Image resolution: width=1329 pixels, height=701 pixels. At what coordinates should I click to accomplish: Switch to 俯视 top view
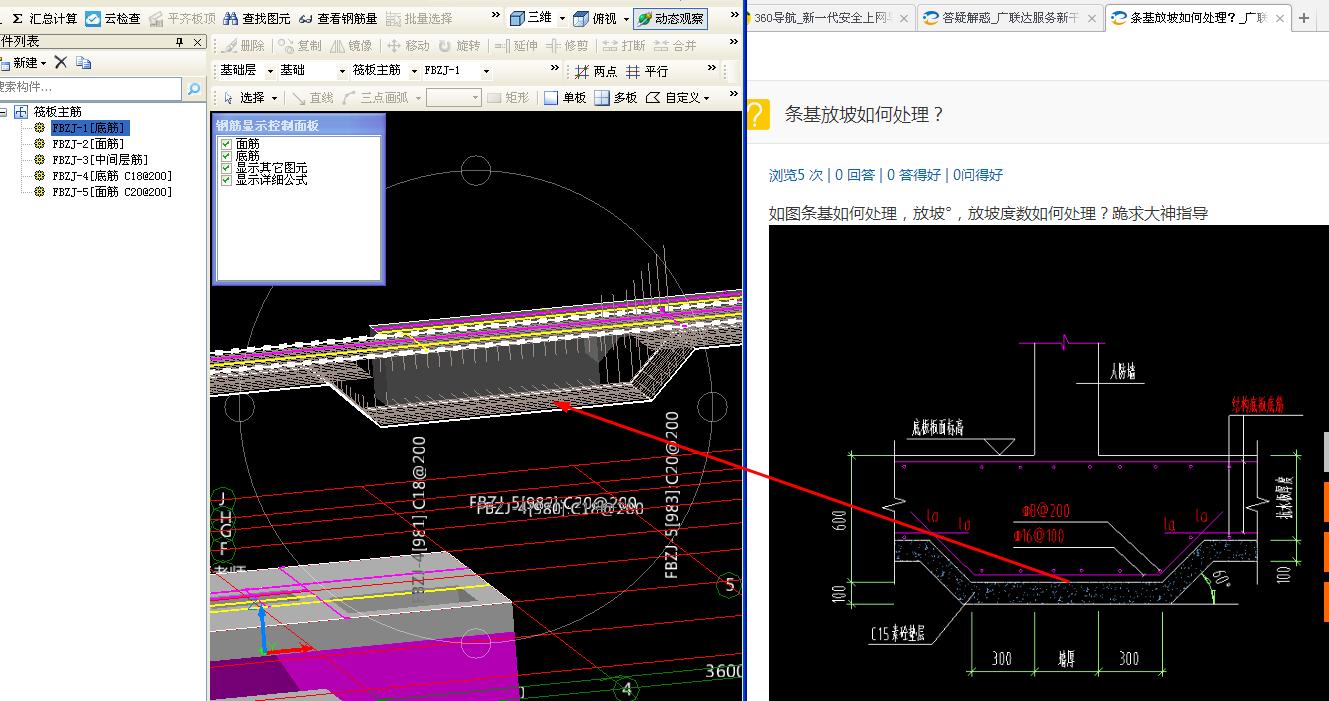596,19
